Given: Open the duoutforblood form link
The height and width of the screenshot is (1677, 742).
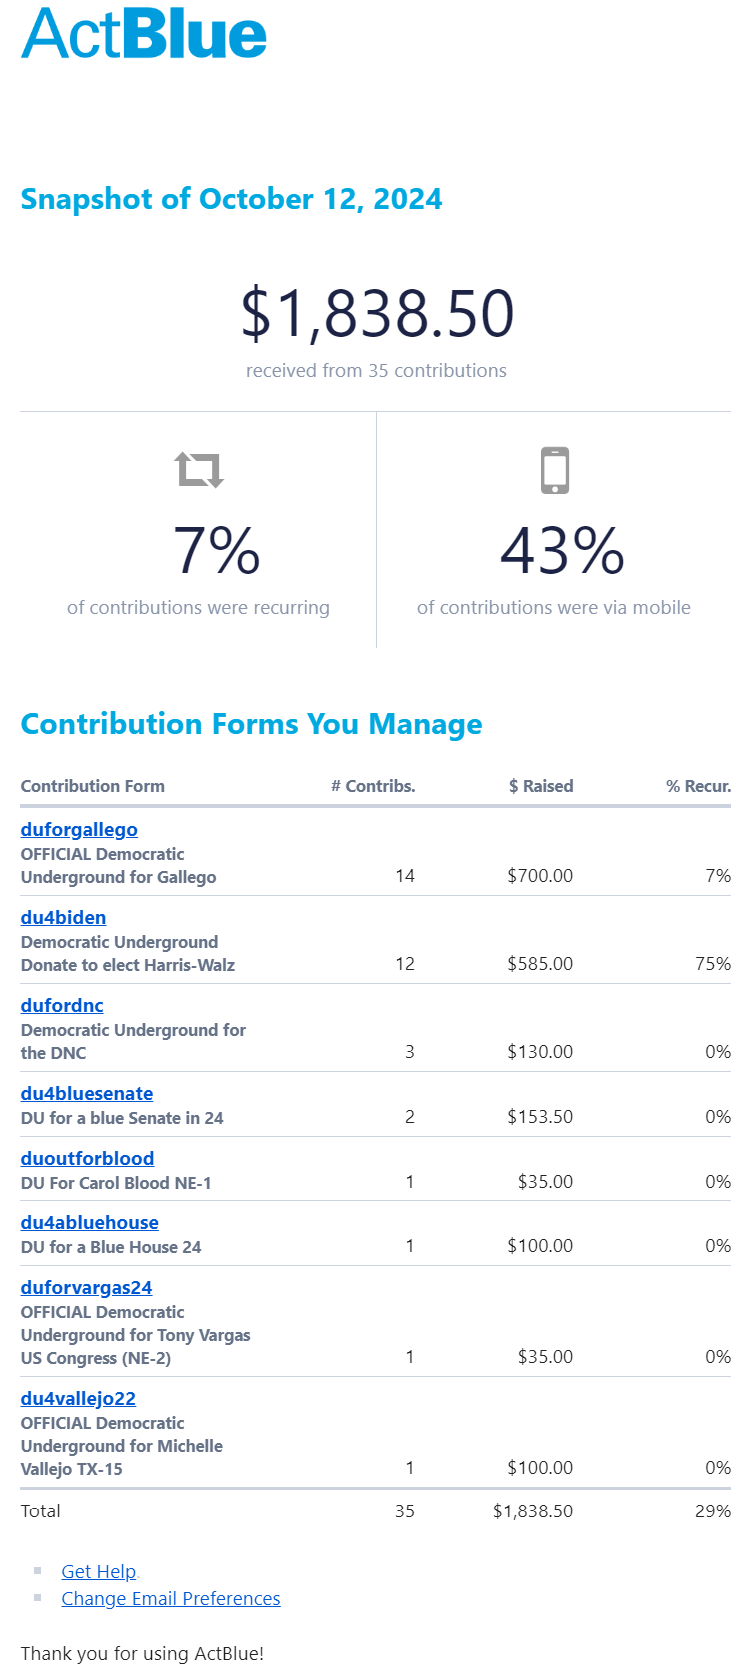Looking at the screenshot, I should 87,1158.
